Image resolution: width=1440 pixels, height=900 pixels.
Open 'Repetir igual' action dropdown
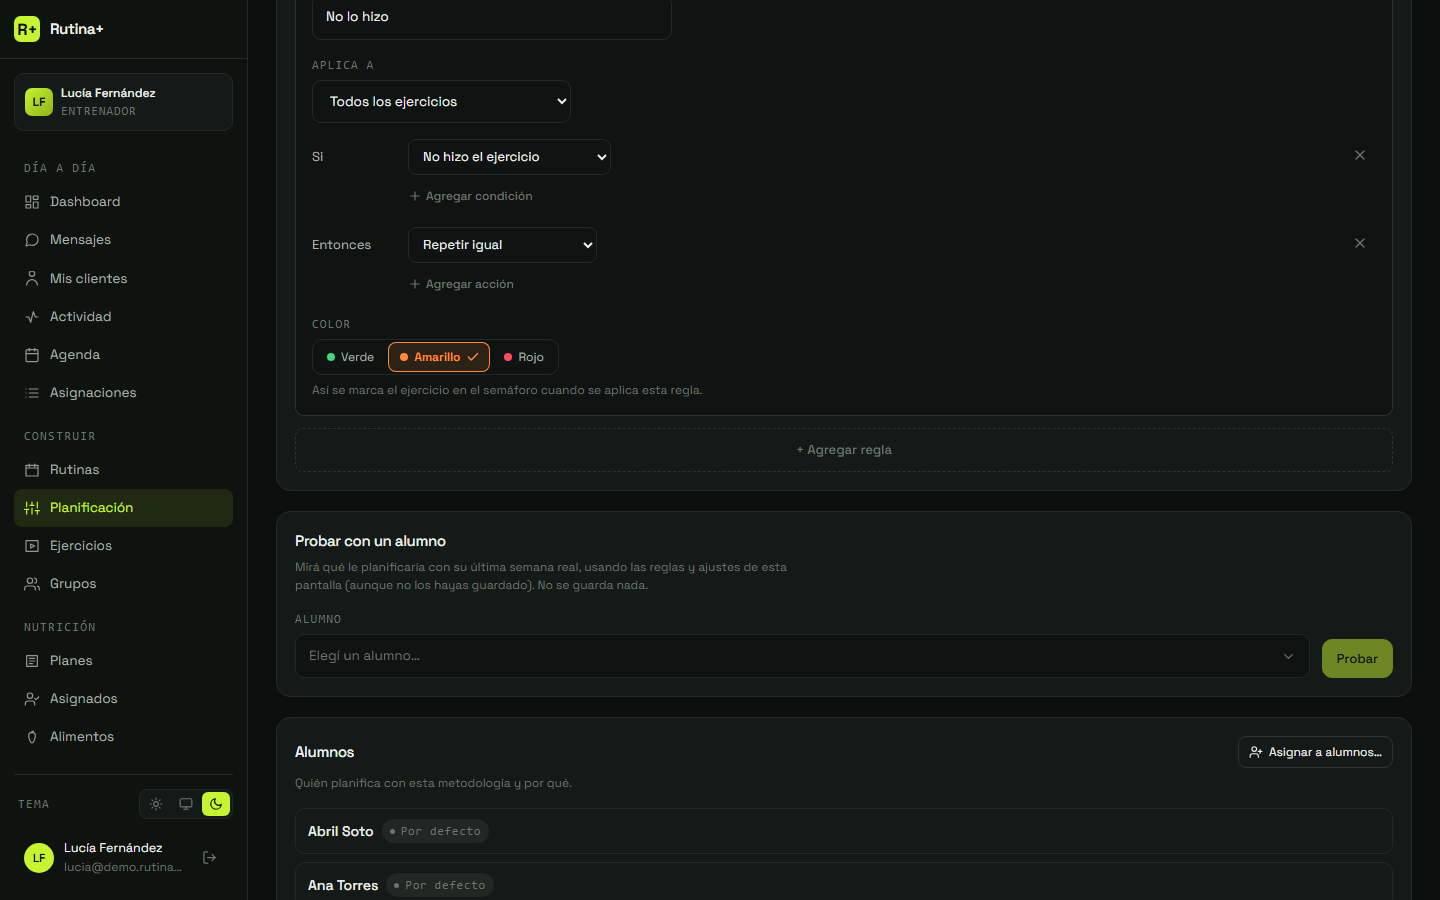point(502,245)
